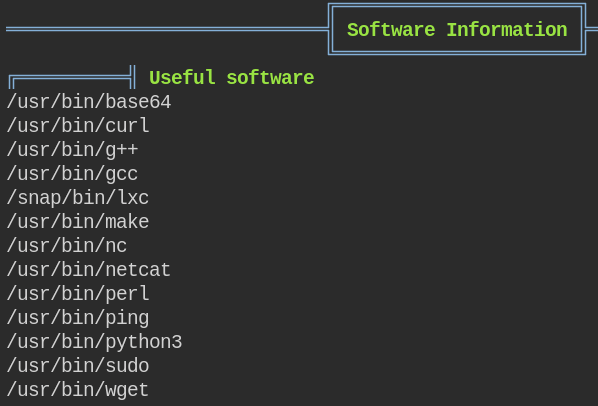This screenshot has width=598, height=406.
Task: Select the /usr/bin/python3 path
Action: pyautogui.click(x=94, y=342)
